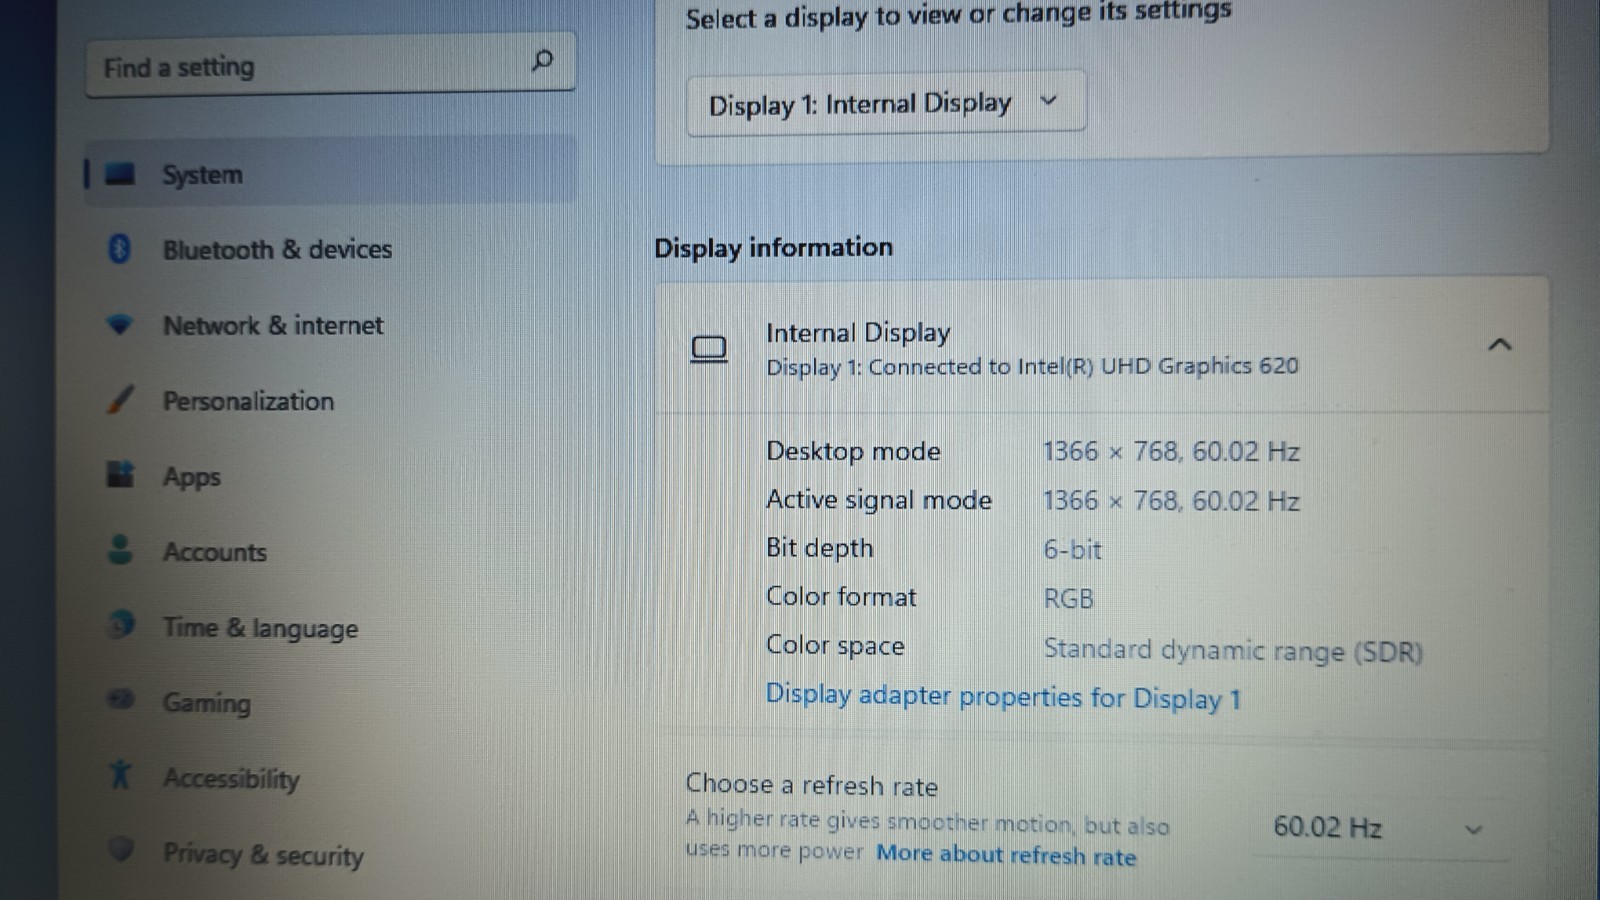Click the Desktop mode value 1366 × 768
The image size is (1600, 900).
point(1171,451)
